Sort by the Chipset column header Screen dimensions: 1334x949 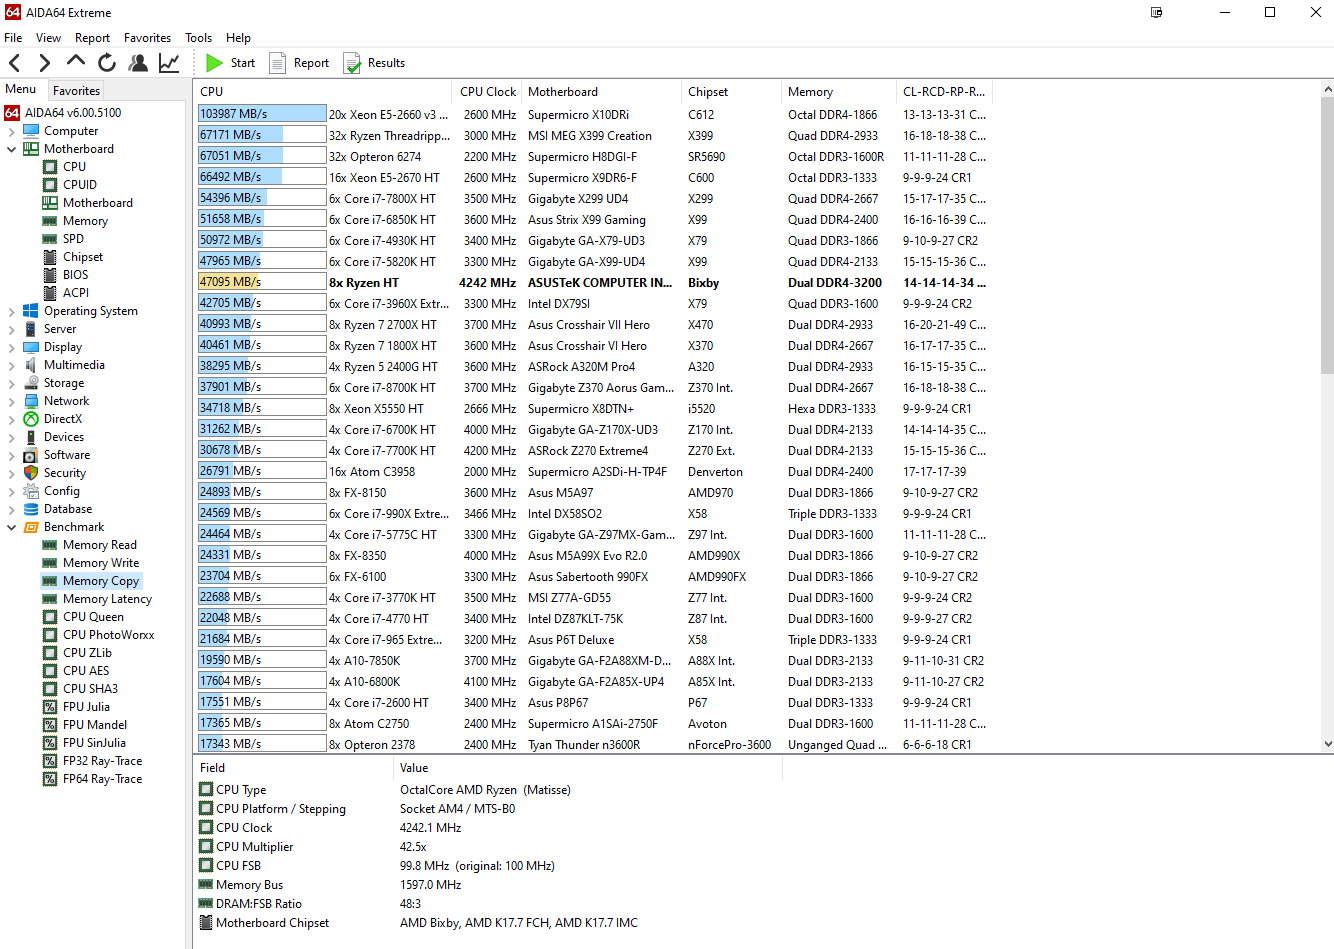pos(732,92)
